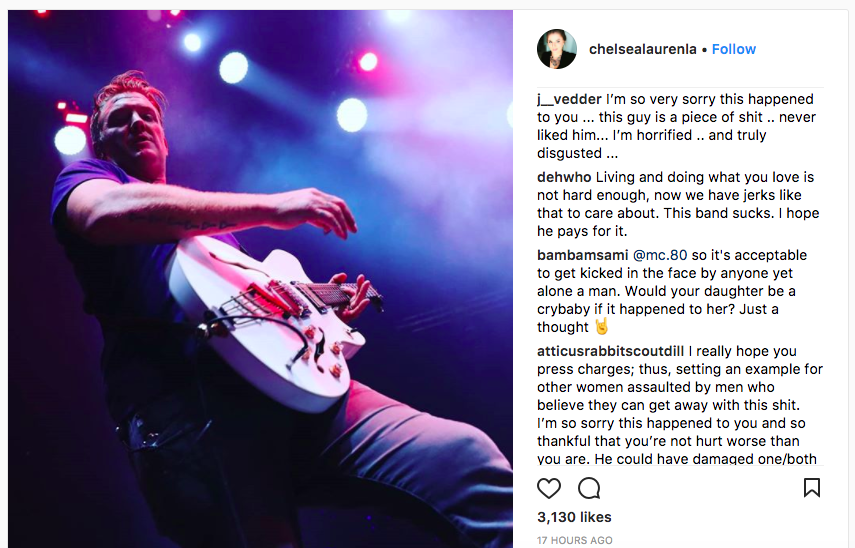Viewport: 855px width, 548px height.
Task: Open the @mc.80 mention
Action: coord(653,255)
